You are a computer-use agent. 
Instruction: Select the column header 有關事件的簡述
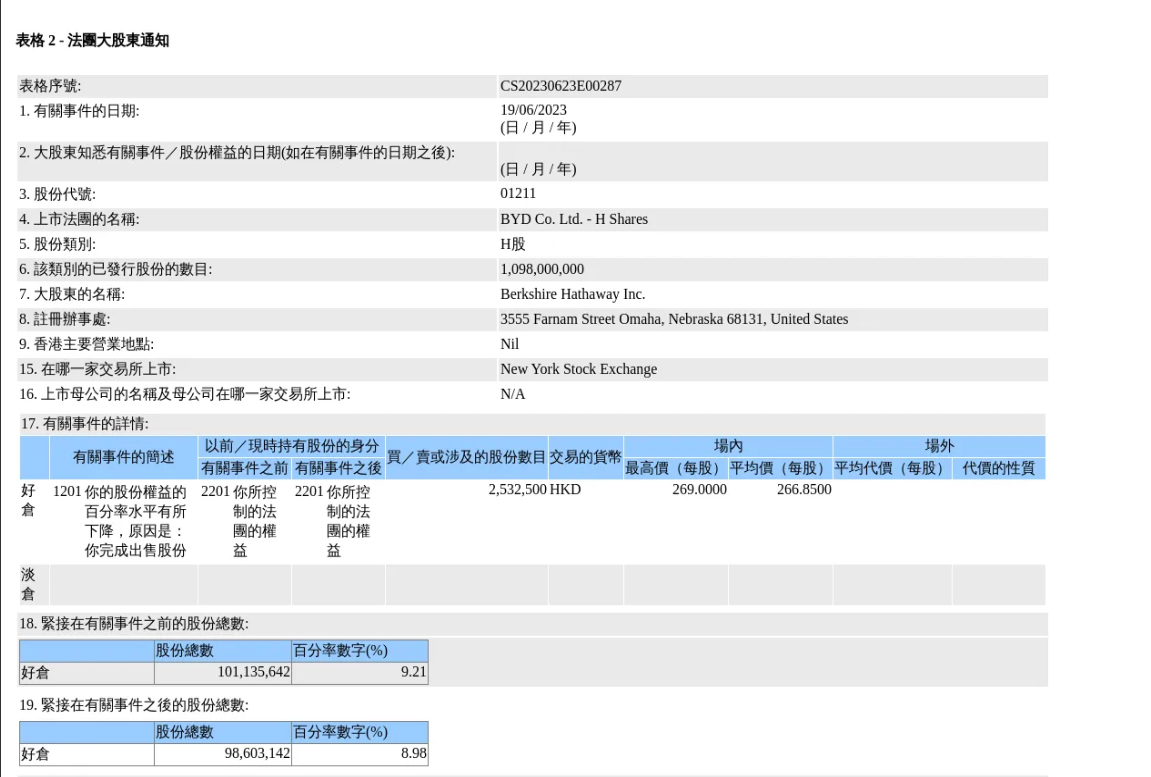(x=123, y=457)
